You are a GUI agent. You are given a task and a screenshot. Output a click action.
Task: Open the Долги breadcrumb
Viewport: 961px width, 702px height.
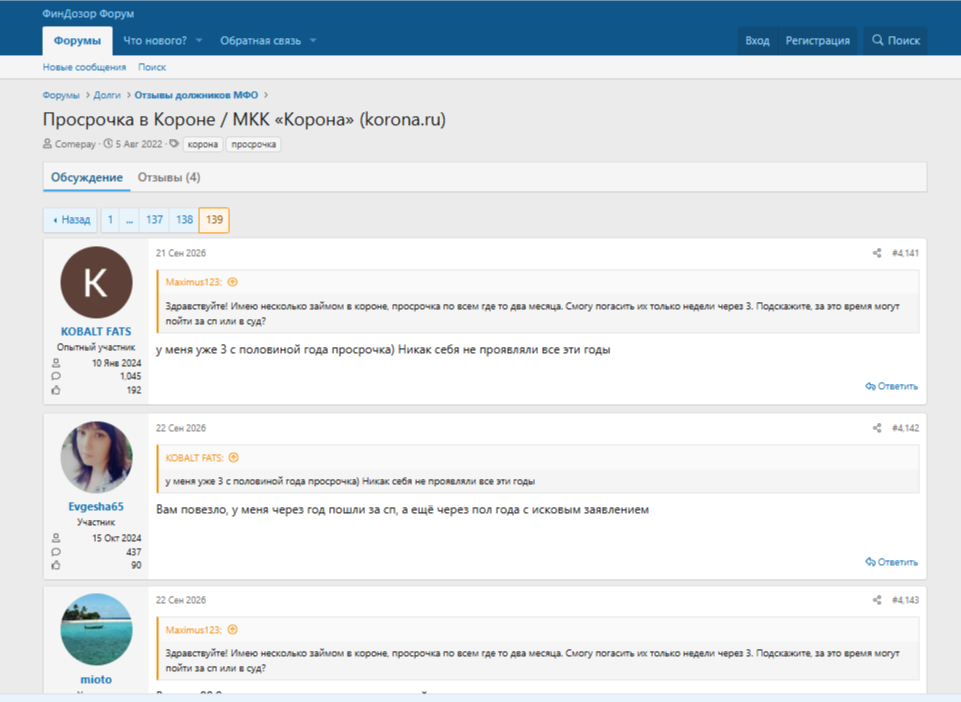click(107, 95)
